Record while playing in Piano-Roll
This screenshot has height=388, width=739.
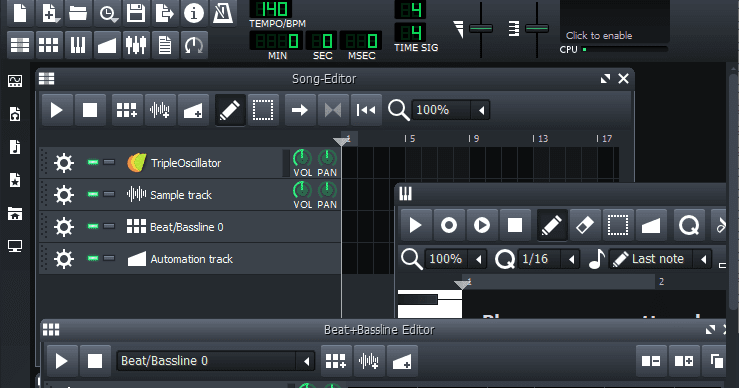482,225
